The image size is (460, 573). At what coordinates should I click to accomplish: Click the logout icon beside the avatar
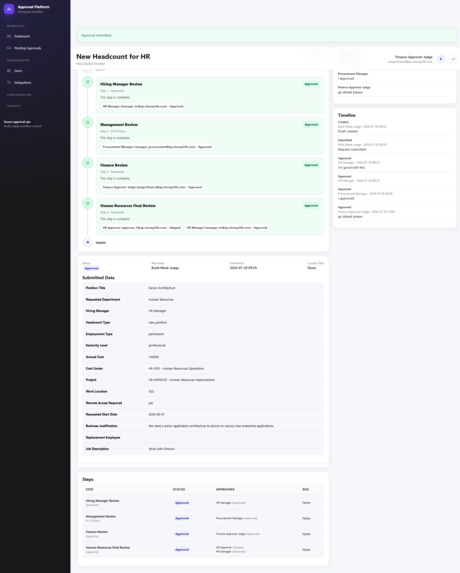453,59
